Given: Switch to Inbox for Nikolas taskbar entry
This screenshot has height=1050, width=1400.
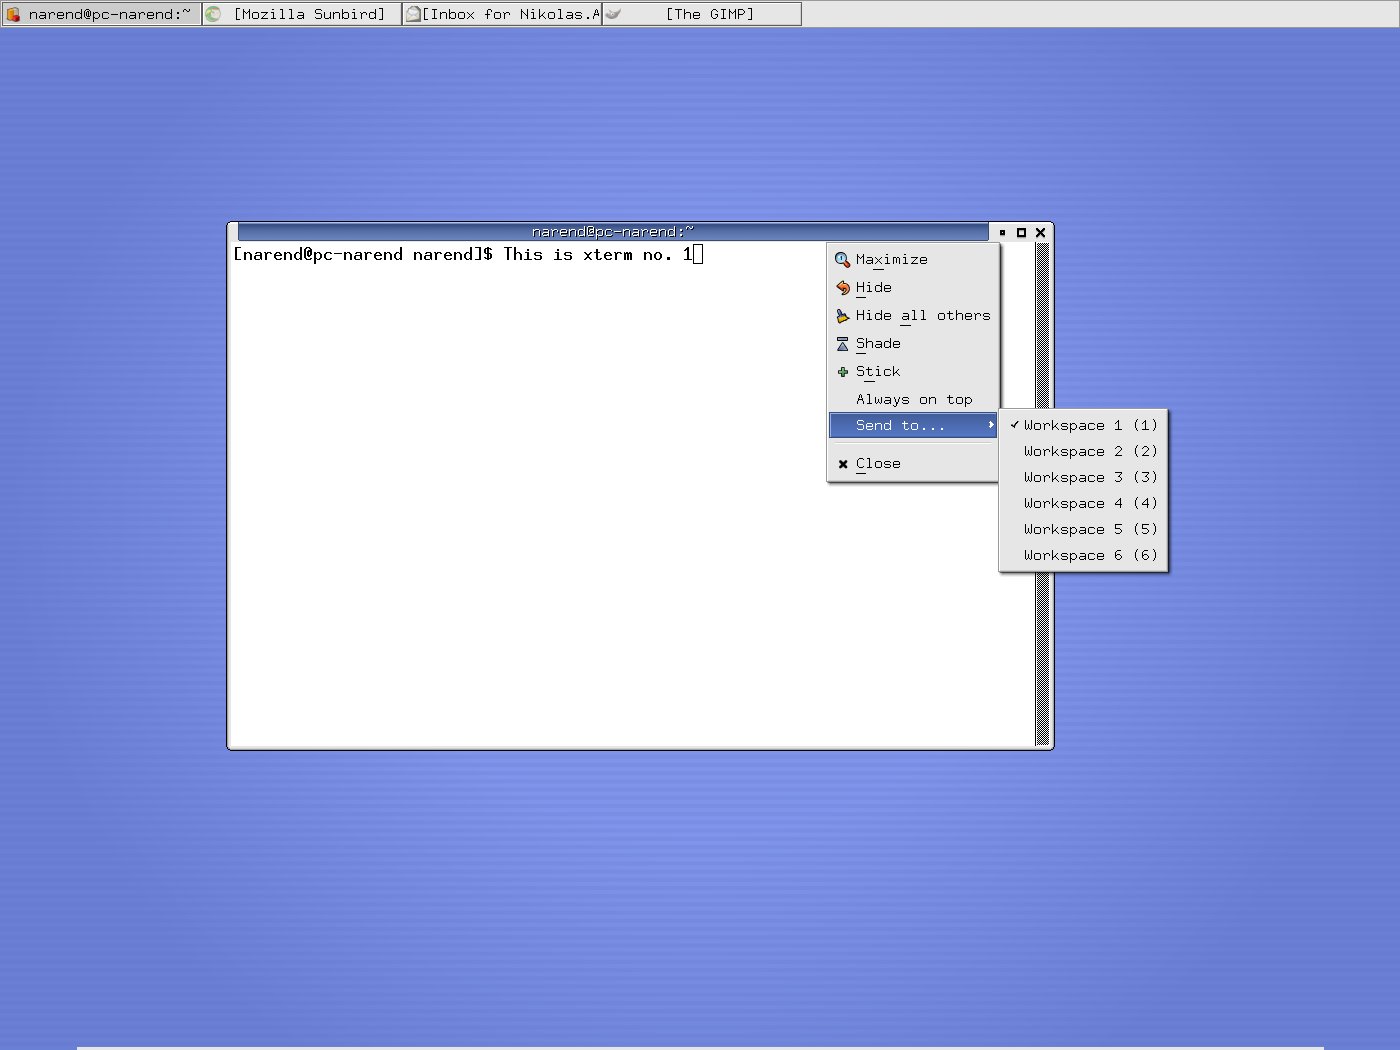Looking at the screenshot, I should (502, 14).
